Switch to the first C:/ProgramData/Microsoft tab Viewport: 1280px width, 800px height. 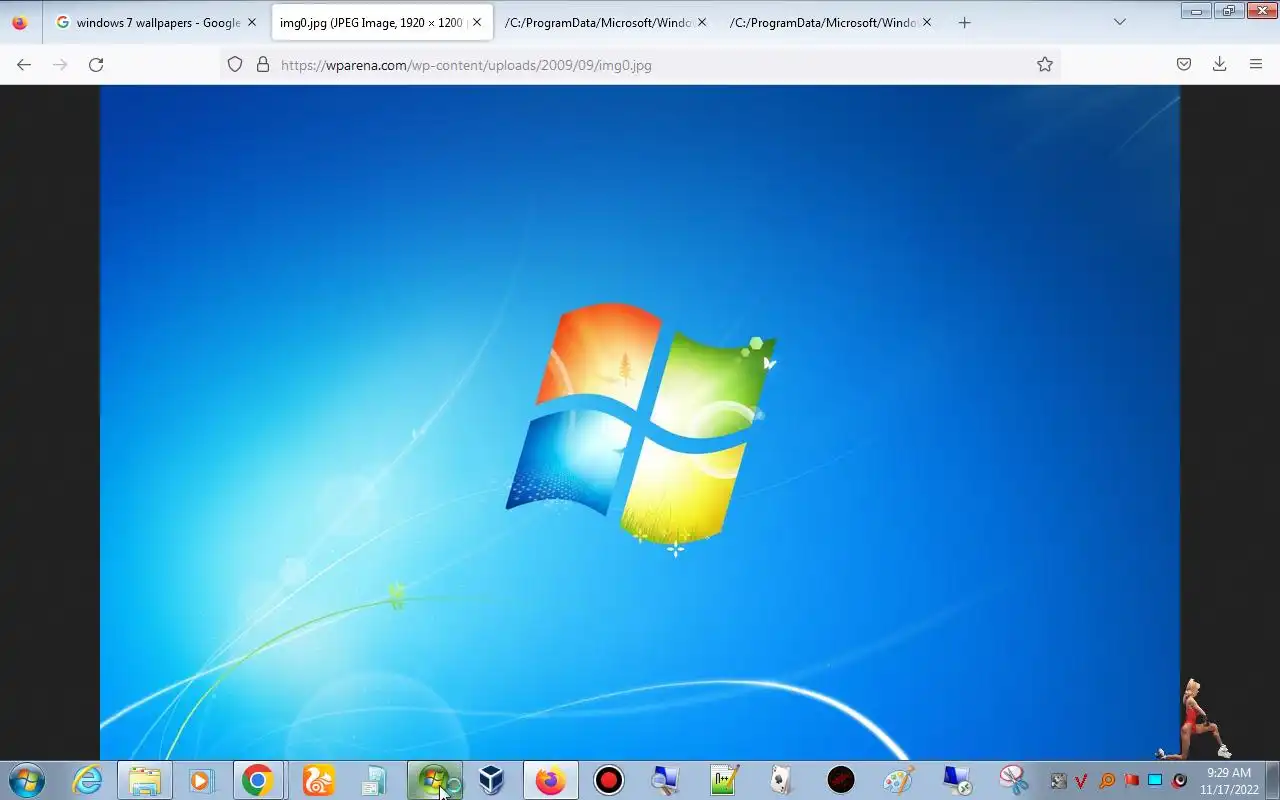(606, 22)
